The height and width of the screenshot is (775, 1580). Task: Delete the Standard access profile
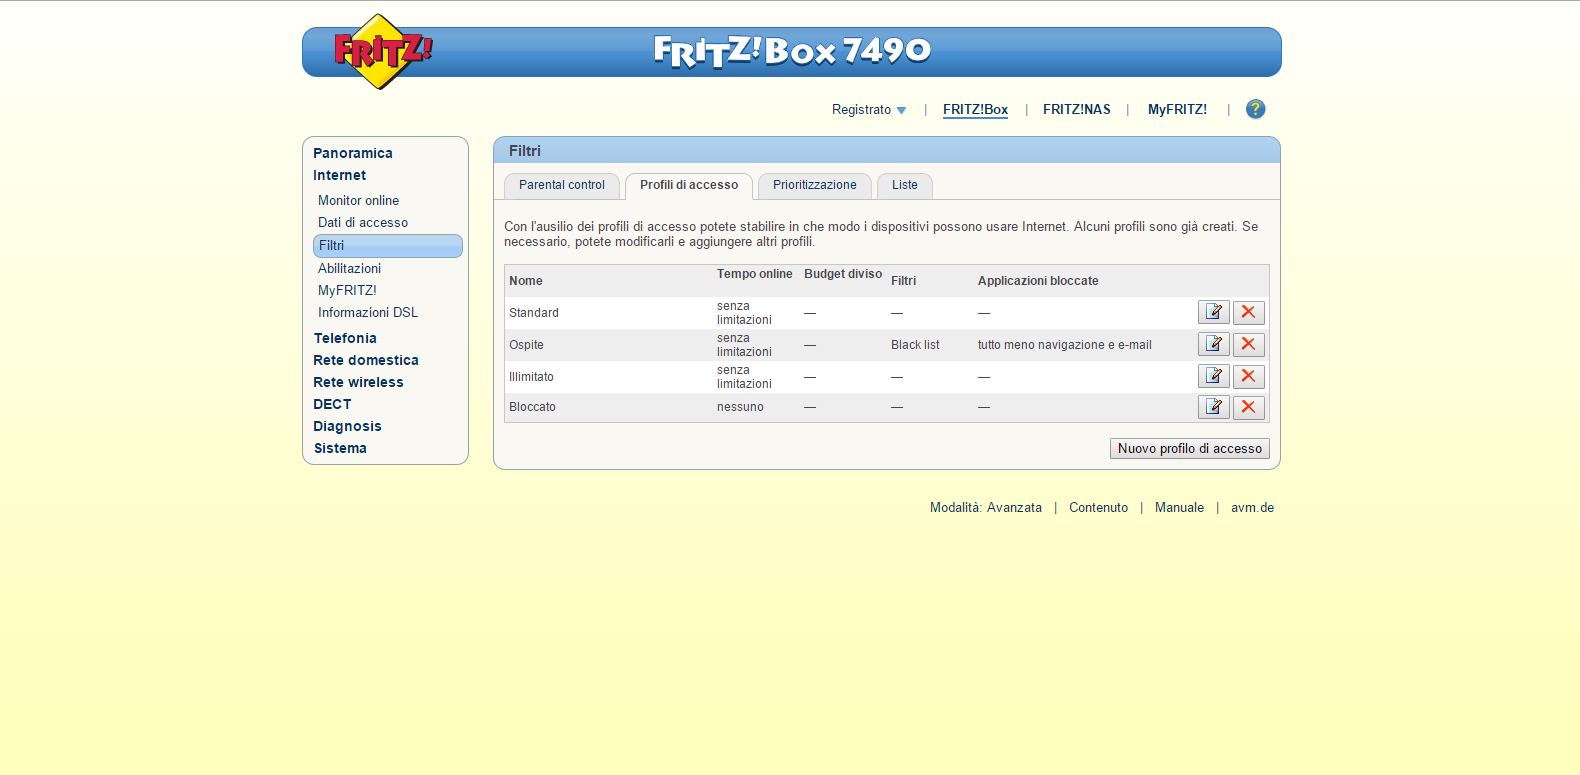click(1248, 312)
